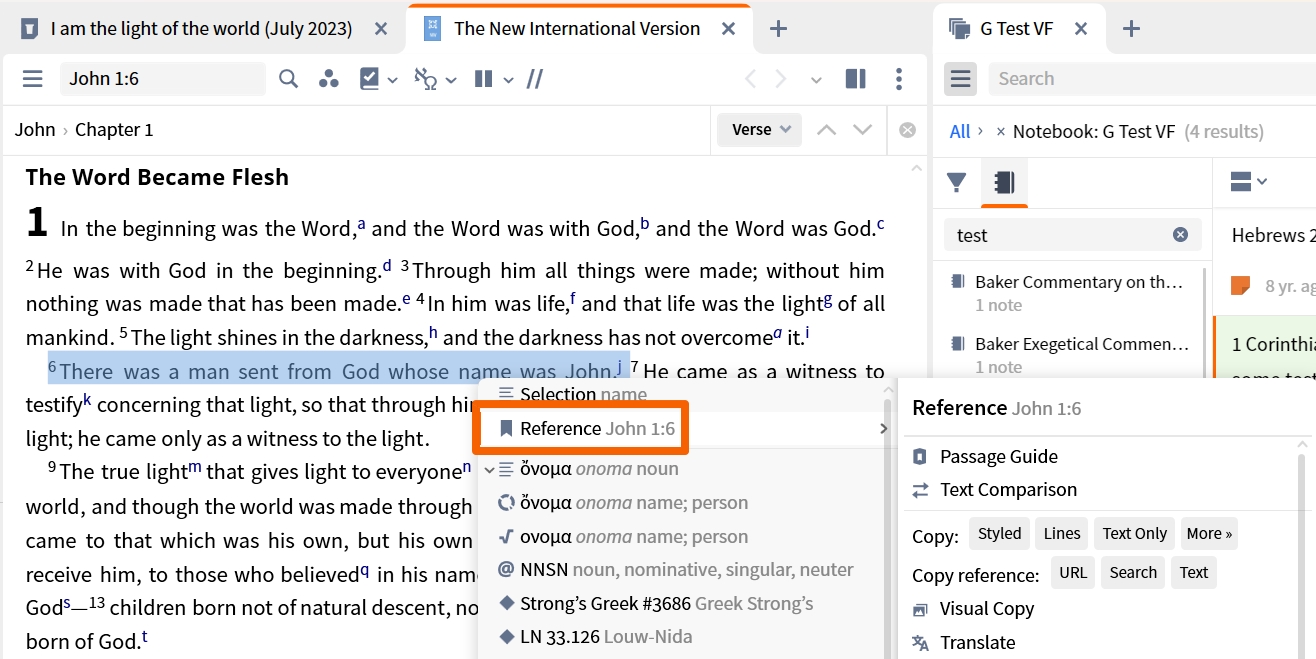Open the Visual Filters three-dots icon
Viewport: 1316px width, 659px height.
click(x=328, y=79)
